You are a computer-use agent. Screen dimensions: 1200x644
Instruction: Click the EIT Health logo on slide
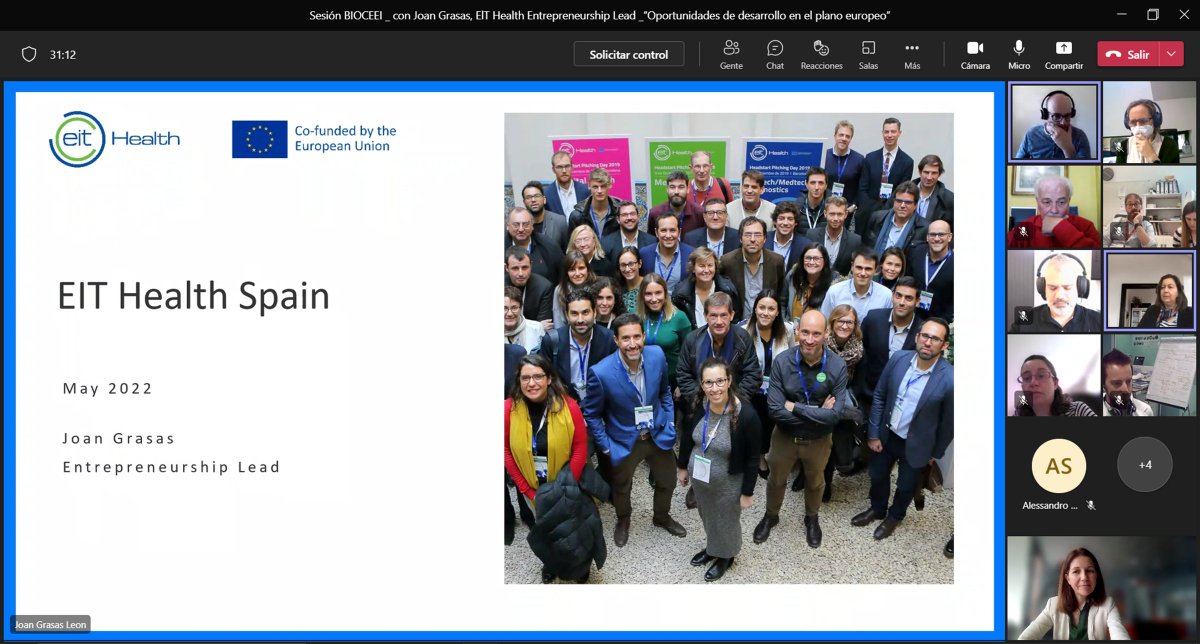(115, 139)
